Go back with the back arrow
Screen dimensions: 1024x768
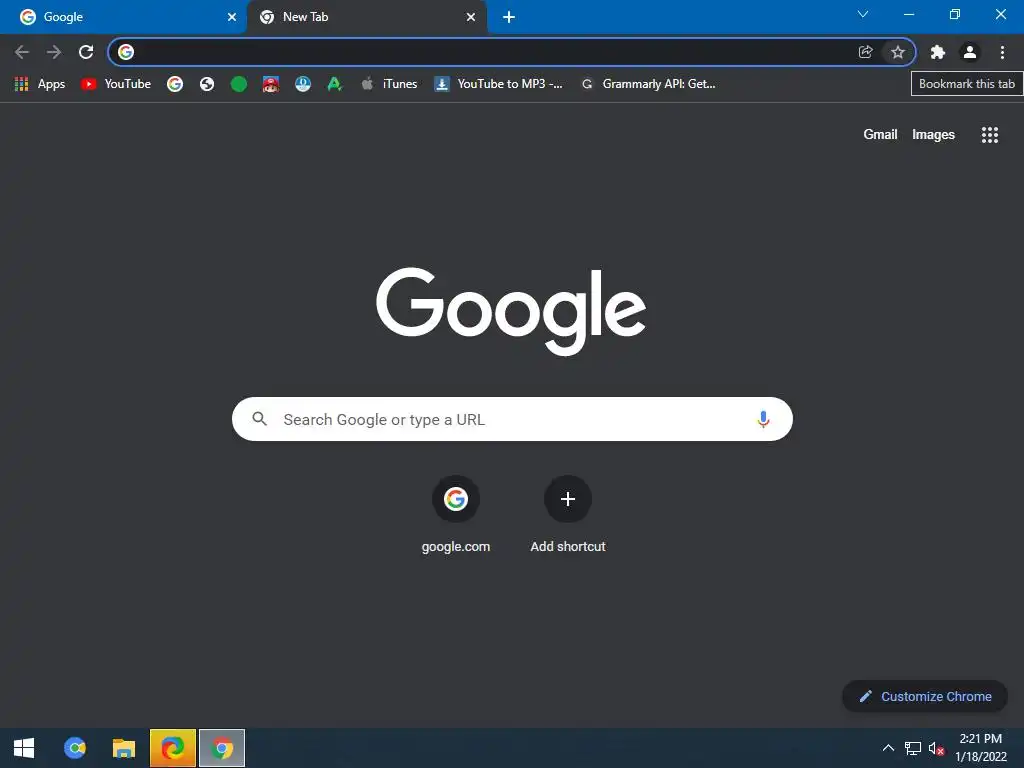[22, 52]
